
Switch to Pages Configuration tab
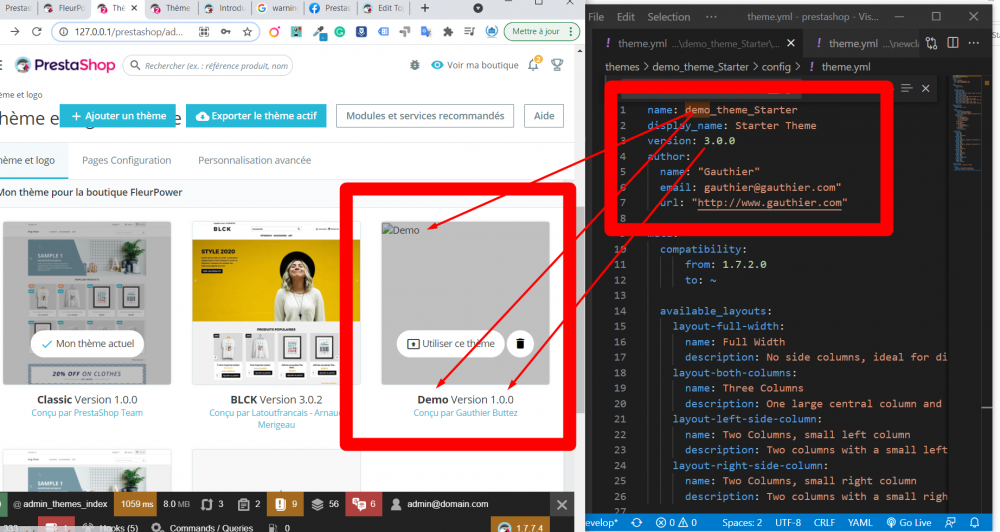tap(126, 160)
